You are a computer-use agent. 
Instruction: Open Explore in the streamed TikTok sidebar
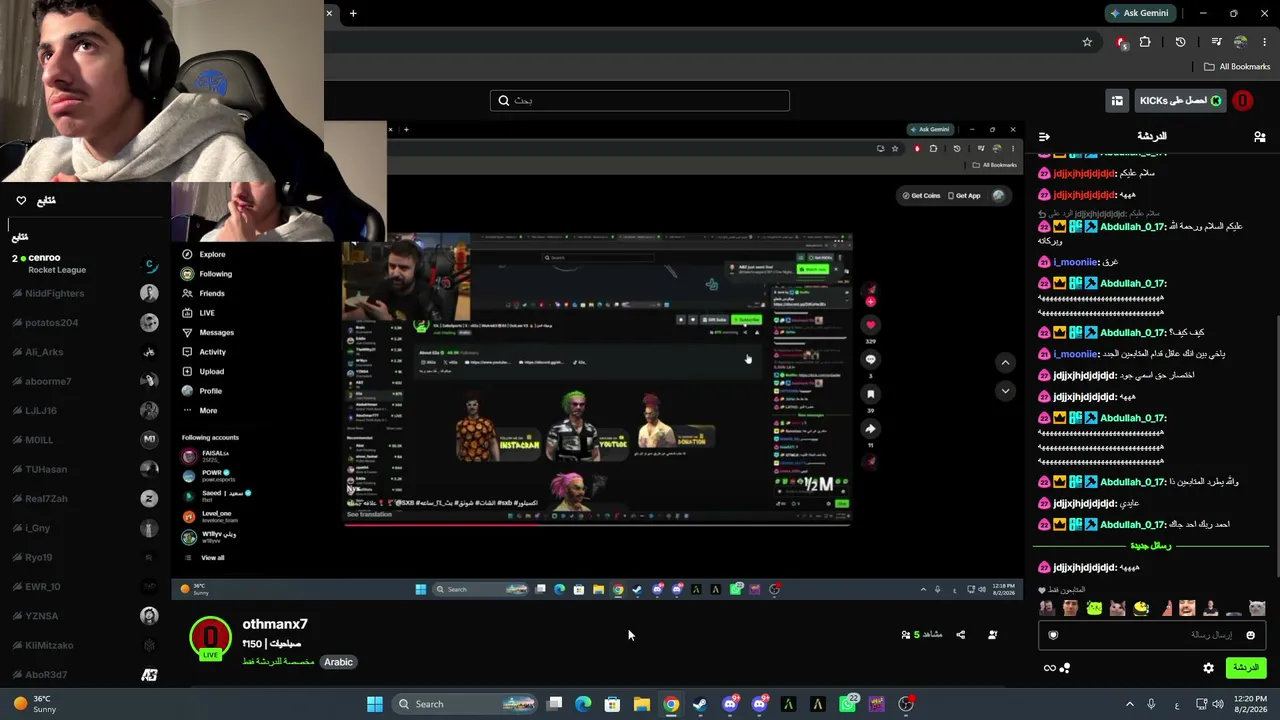pyautogui.click(x=204, y=254)
